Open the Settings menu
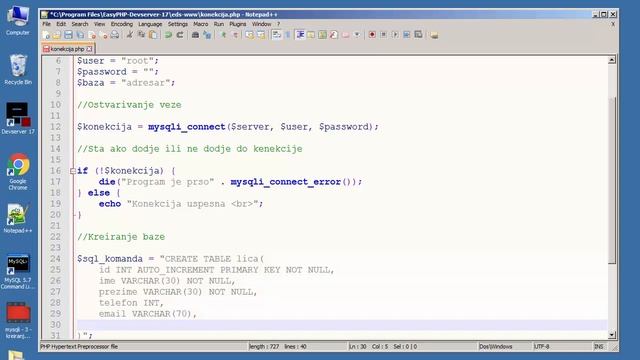This screenshot has height=360, width=640. point(178,24)
